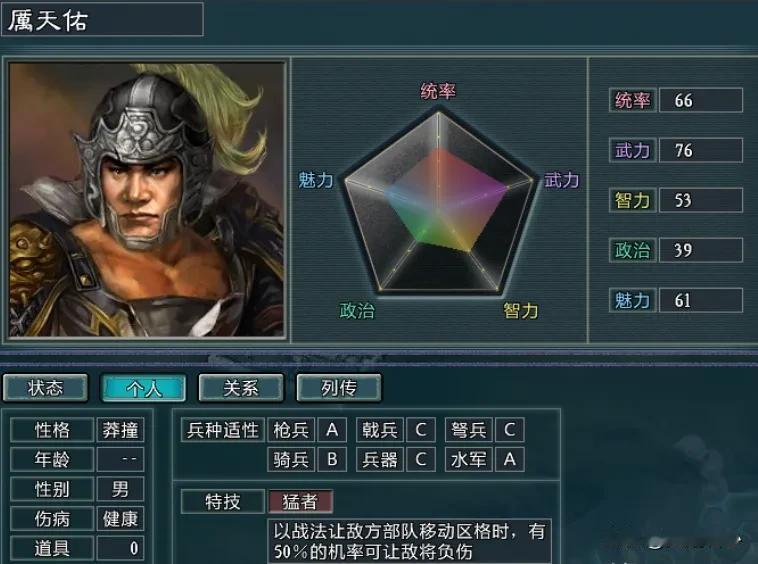Select the 武力 value field showing 76
The height and width of the screenshot is (564, 758).
click(x=700, y=150)
